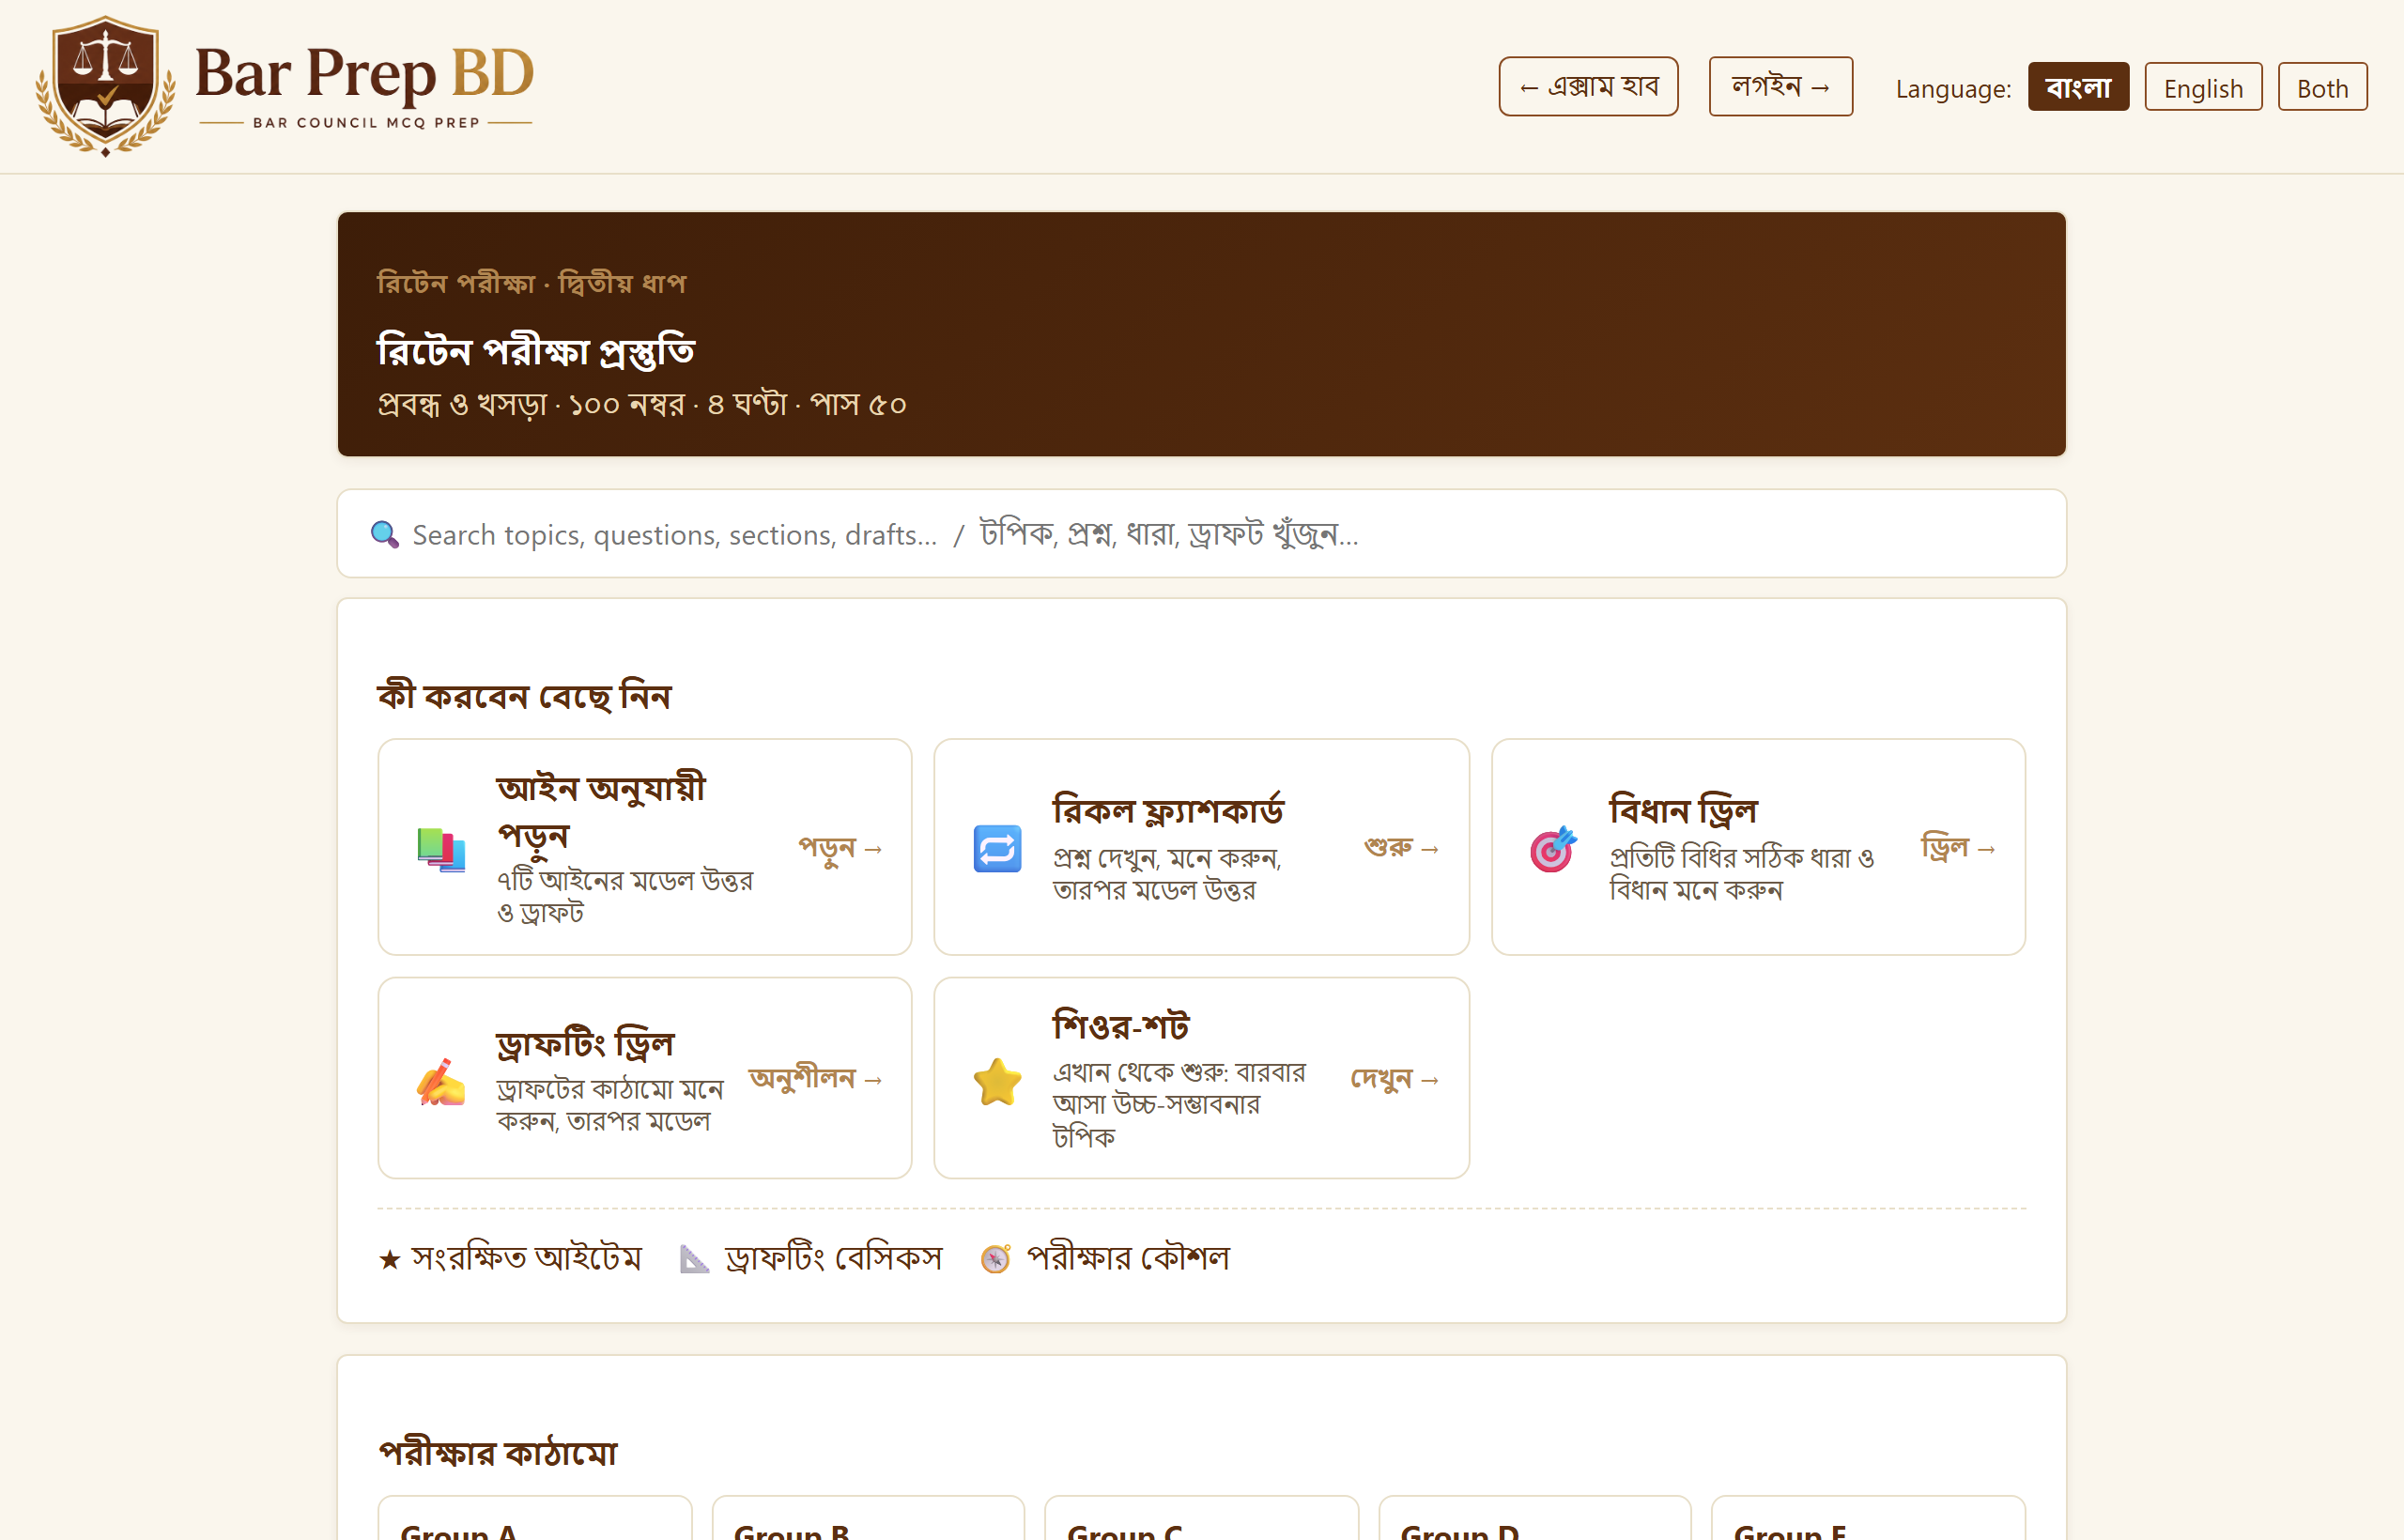
Task: Click the blue recall flashcard loop icon
Action: 997,848
